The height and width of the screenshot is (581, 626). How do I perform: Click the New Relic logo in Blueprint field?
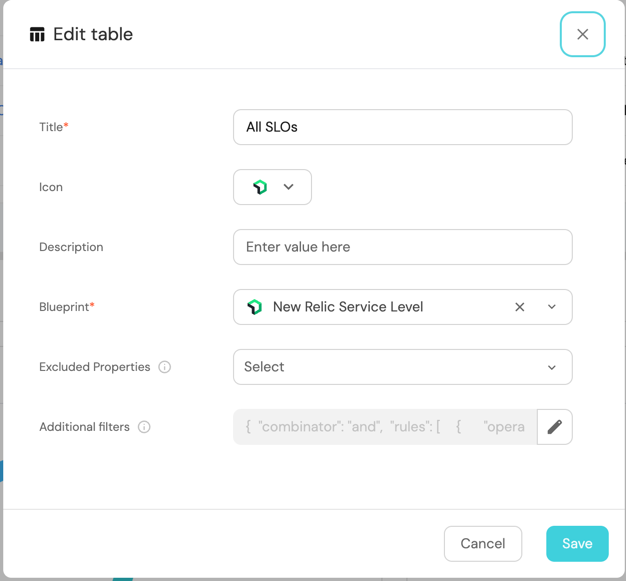click(255, 307)
